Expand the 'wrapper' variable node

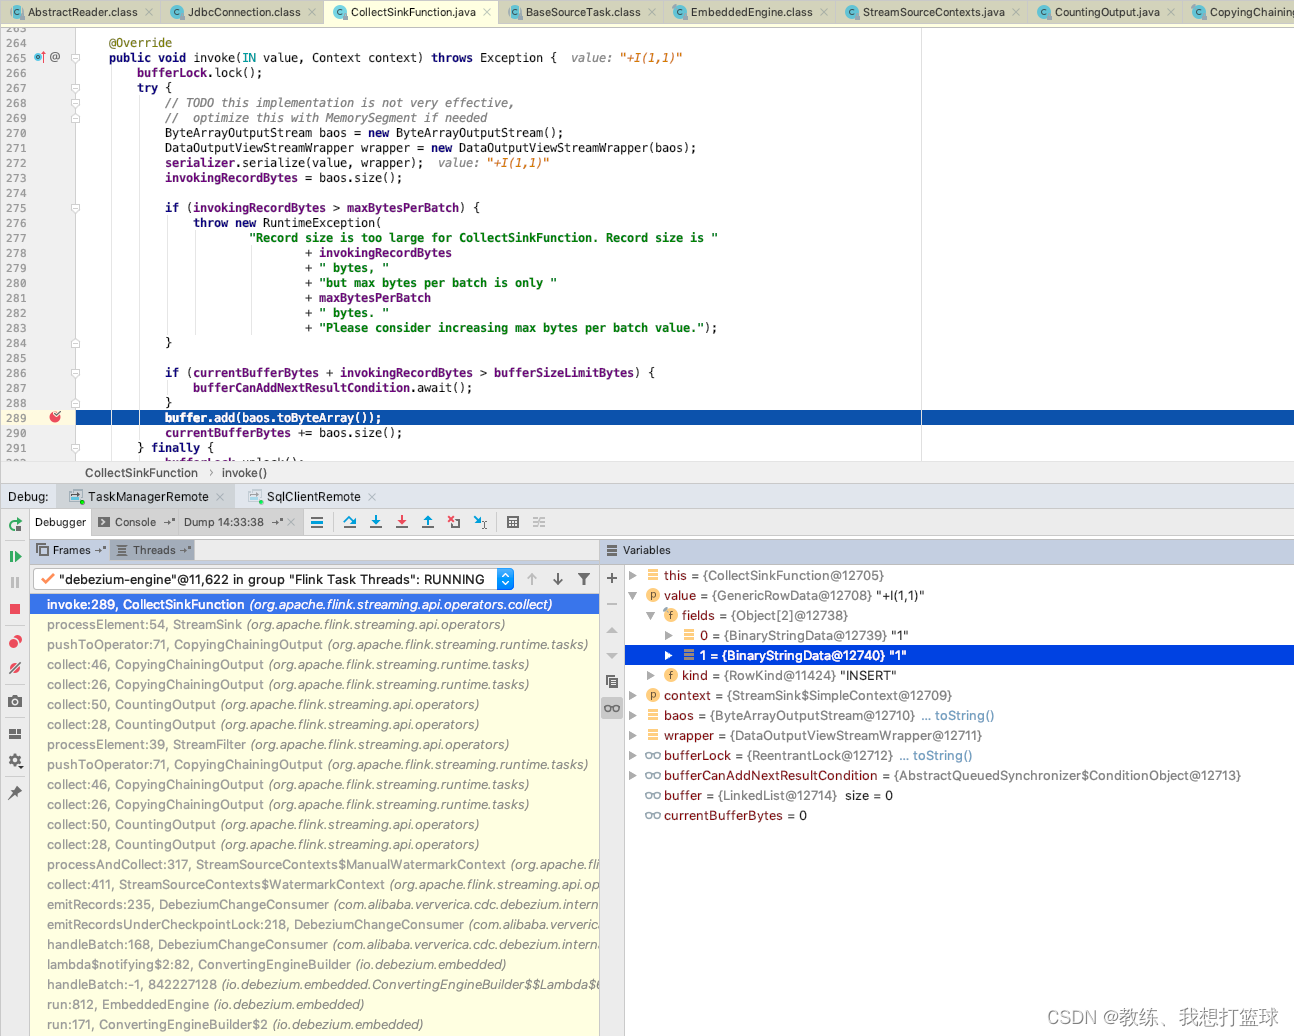click(633, 736)
